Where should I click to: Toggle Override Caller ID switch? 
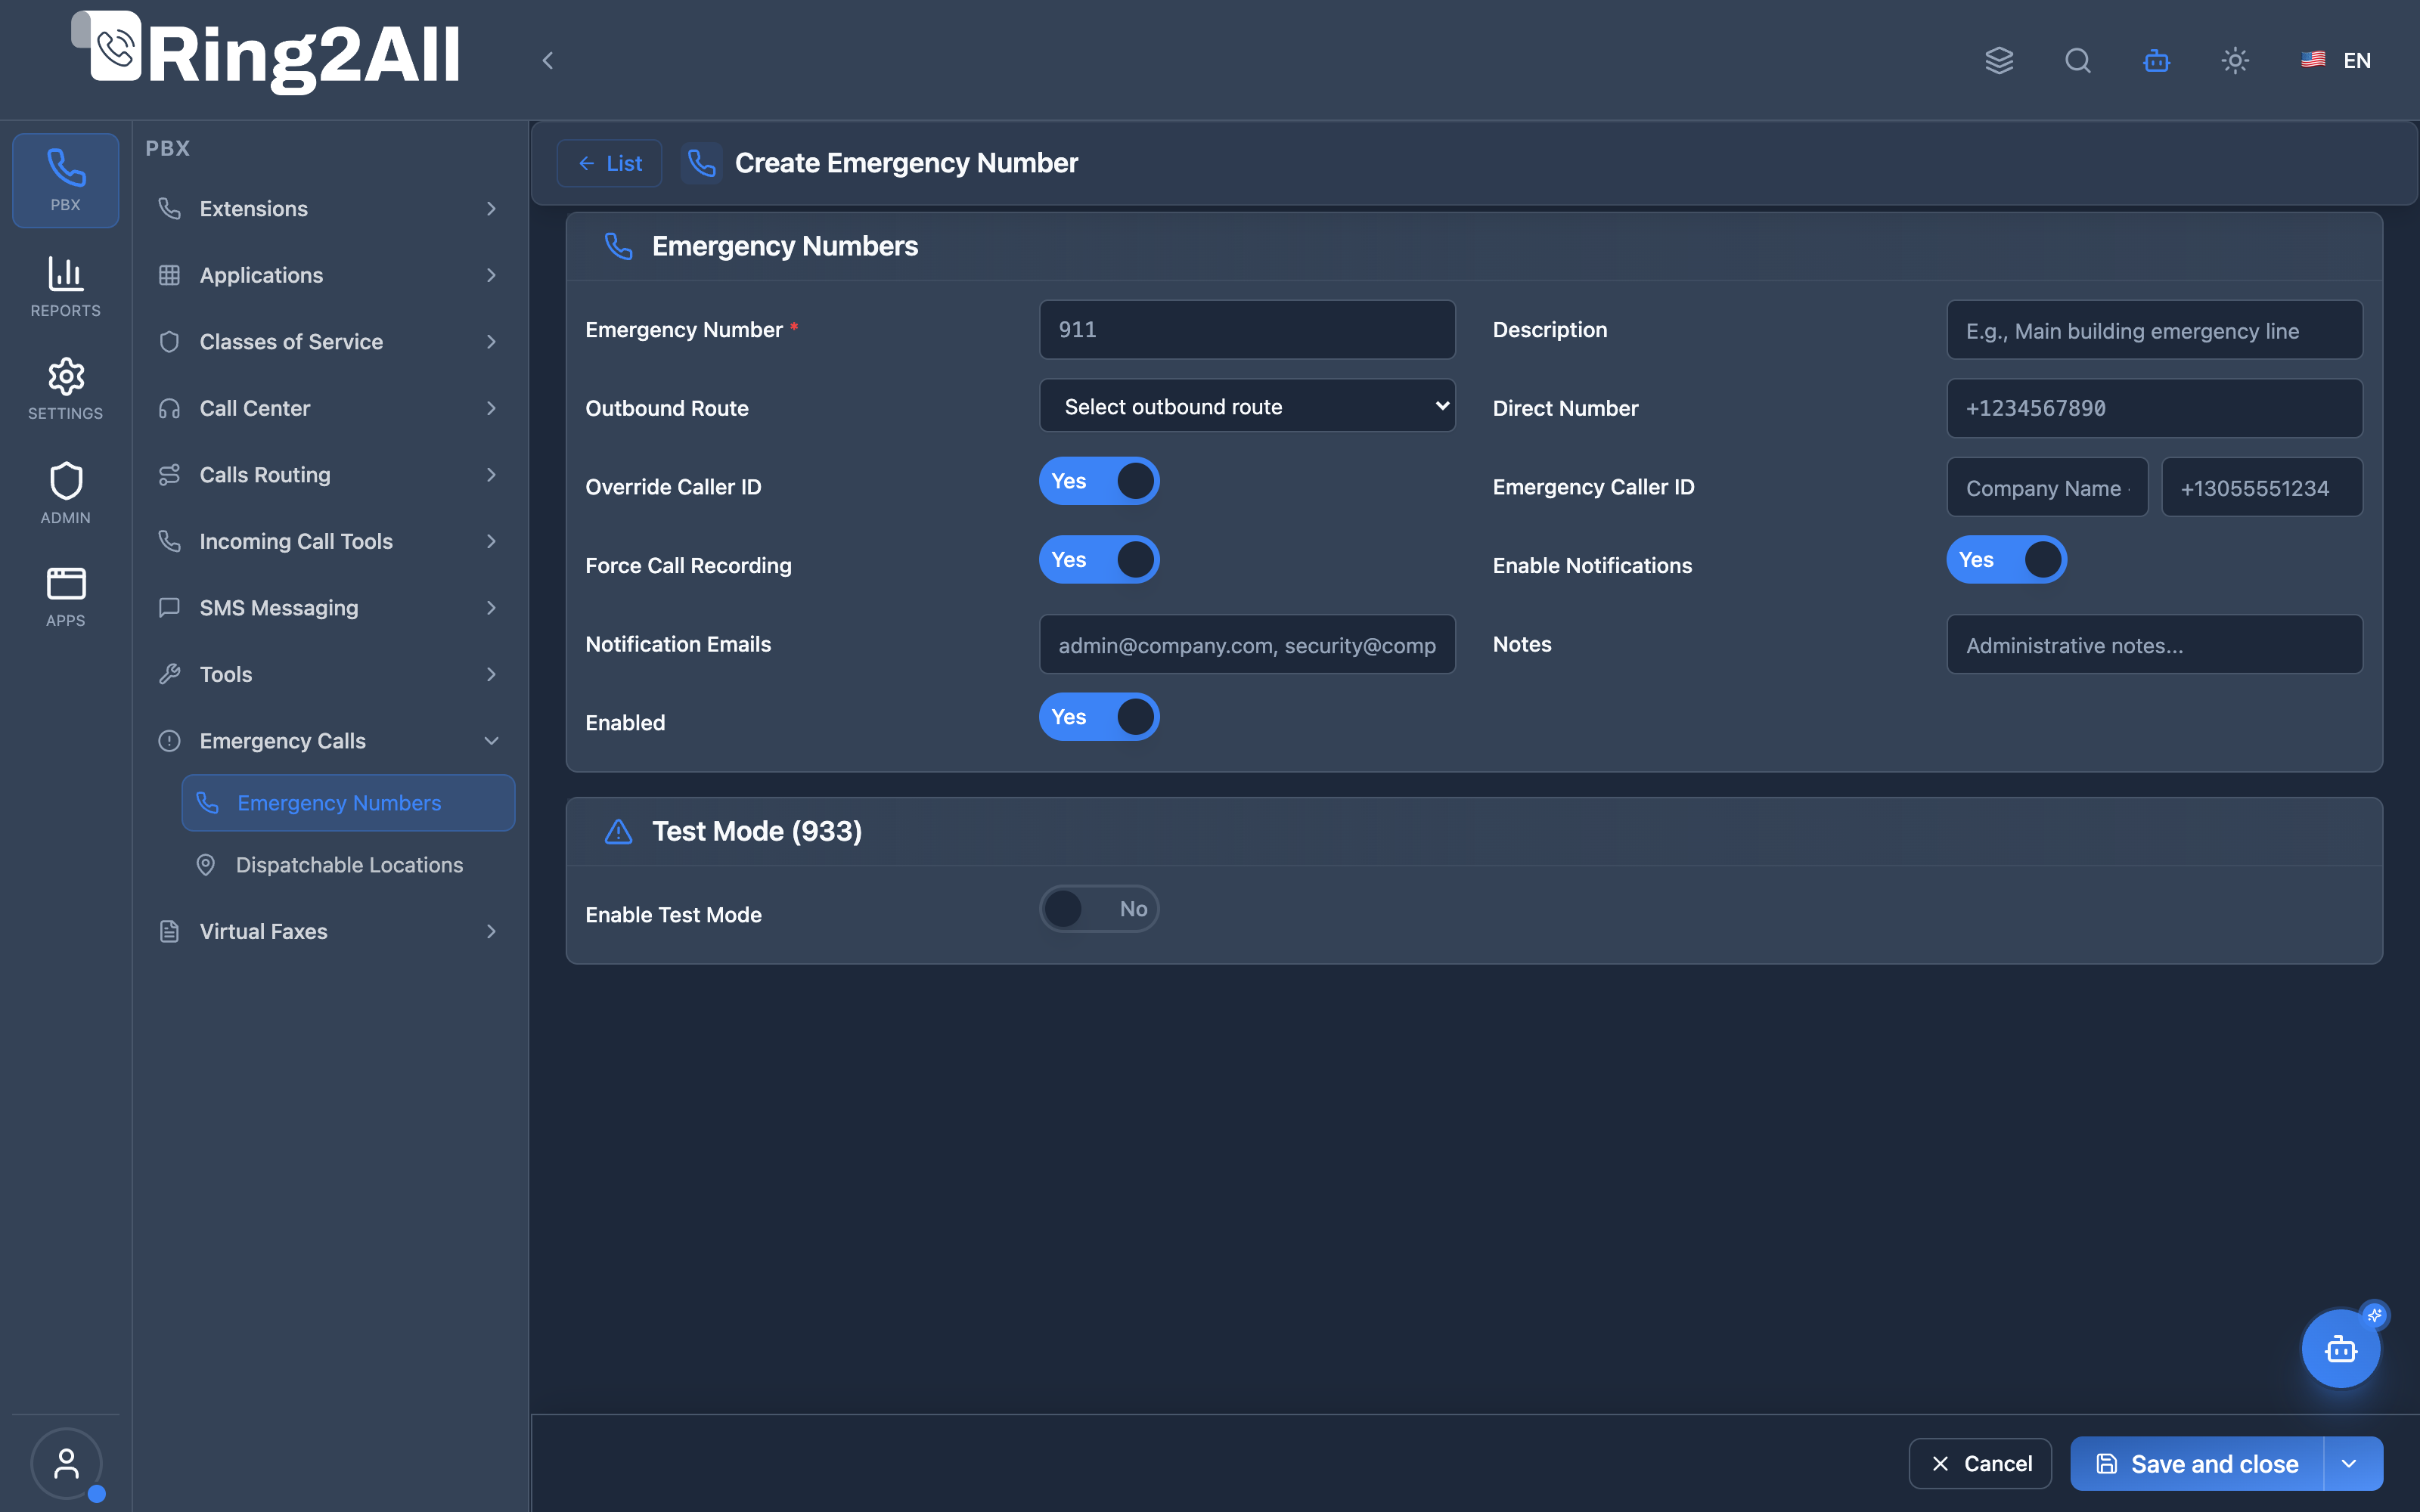(1099, 481)
